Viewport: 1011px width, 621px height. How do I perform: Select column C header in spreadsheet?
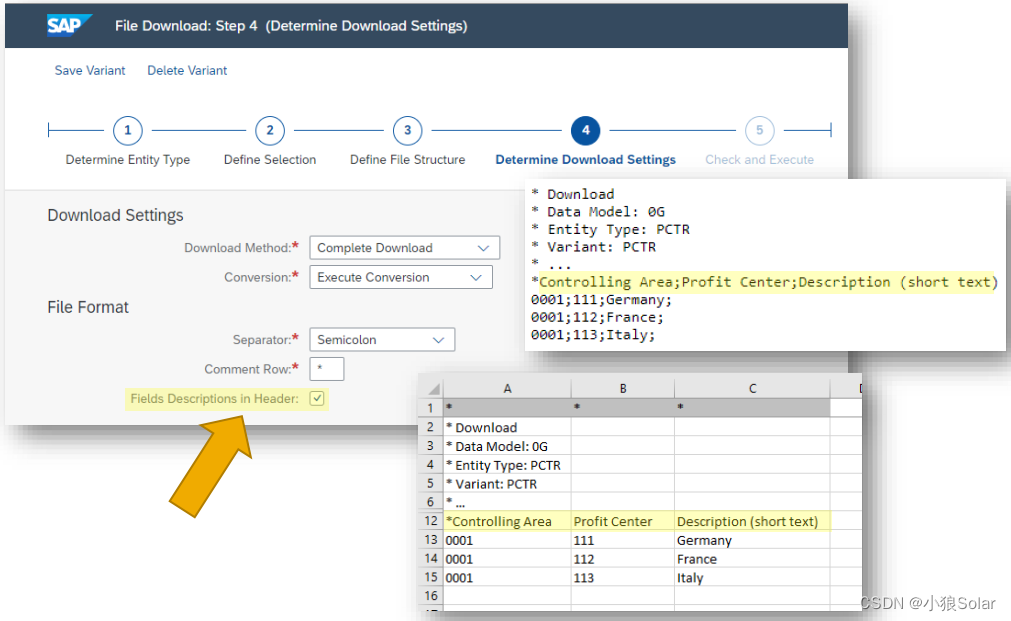tap(752, 388)
